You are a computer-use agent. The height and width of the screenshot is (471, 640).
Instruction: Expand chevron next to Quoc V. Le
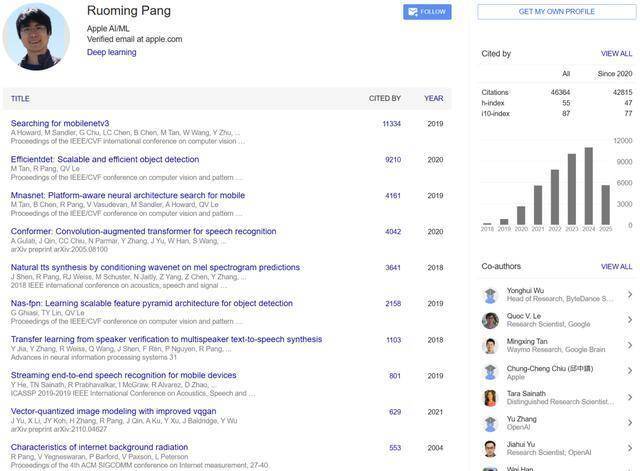point(629,320)
